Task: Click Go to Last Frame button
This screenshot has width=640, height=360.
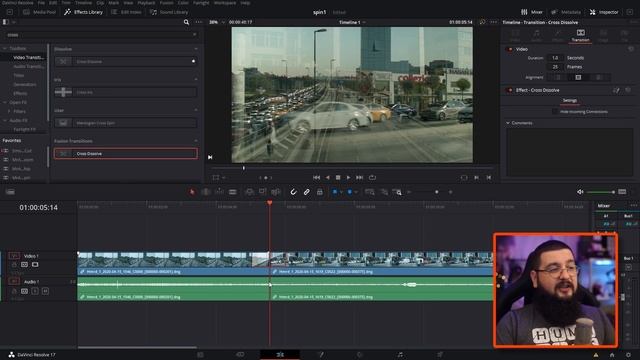Action: tap(360, 178)
